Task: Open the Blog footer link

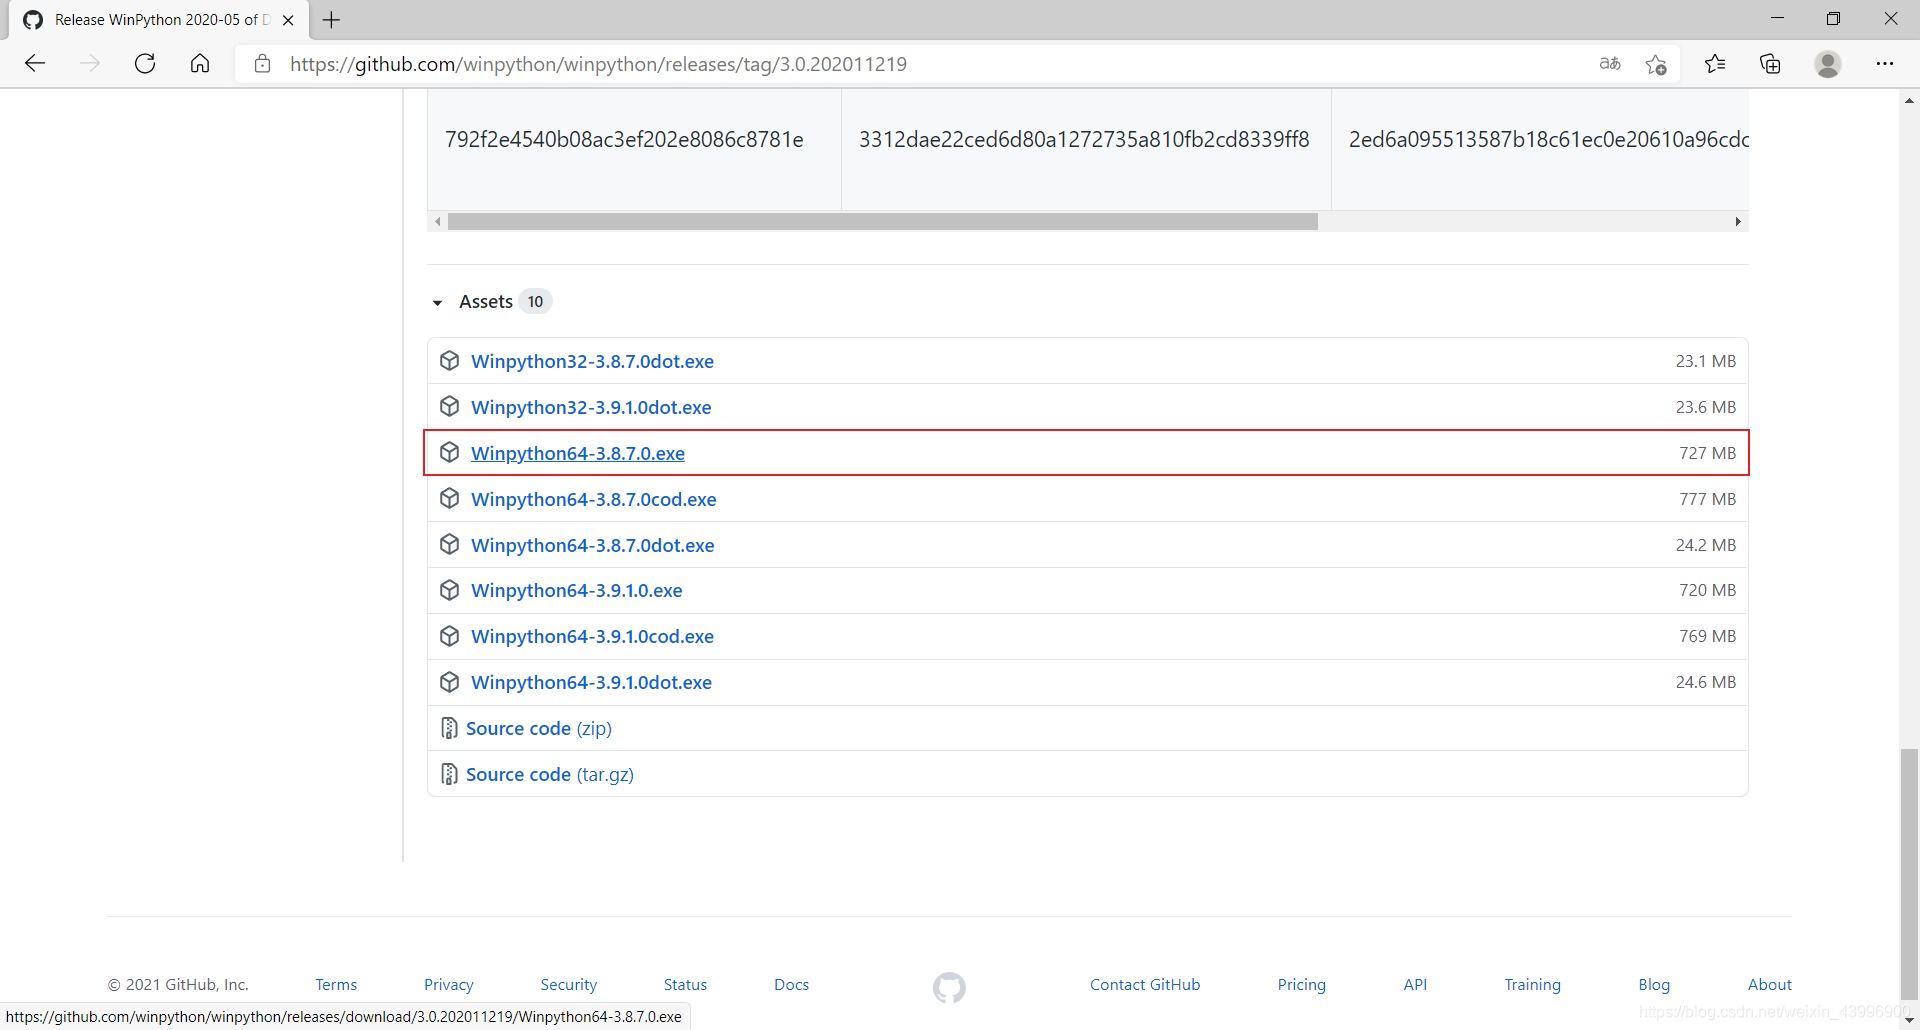Action: coord(1654,985)
